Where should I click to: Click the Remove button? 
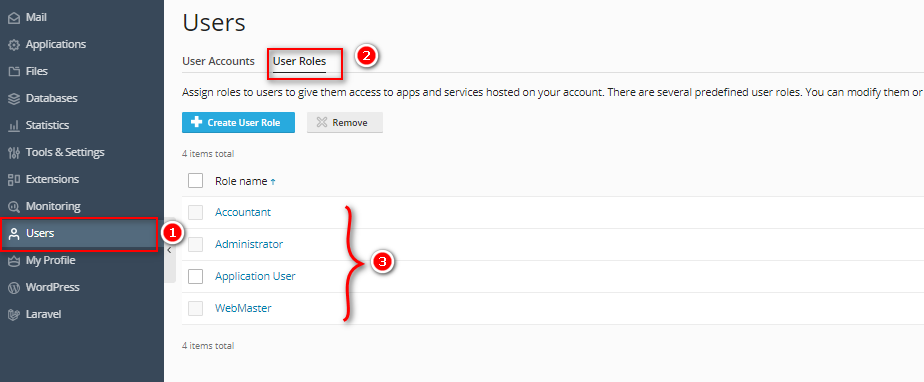[345, 123]
